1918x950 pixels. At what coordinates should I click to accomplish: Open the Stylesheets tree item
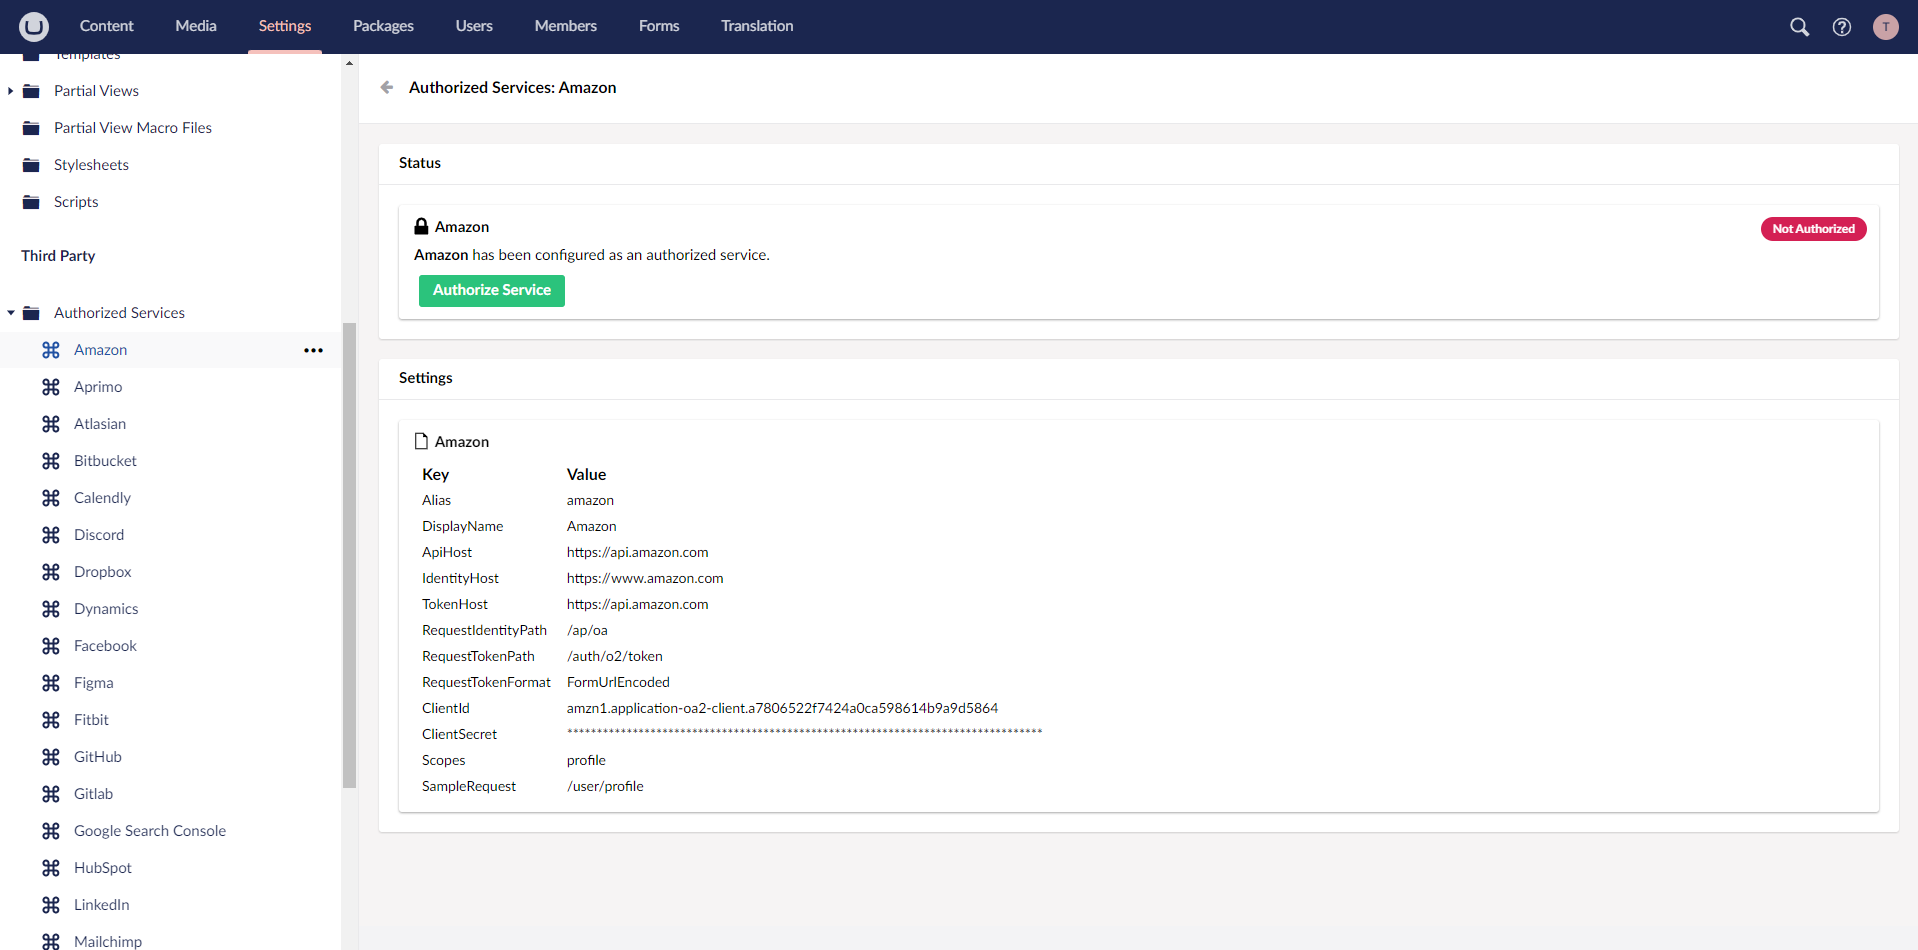tap(91, 165)
